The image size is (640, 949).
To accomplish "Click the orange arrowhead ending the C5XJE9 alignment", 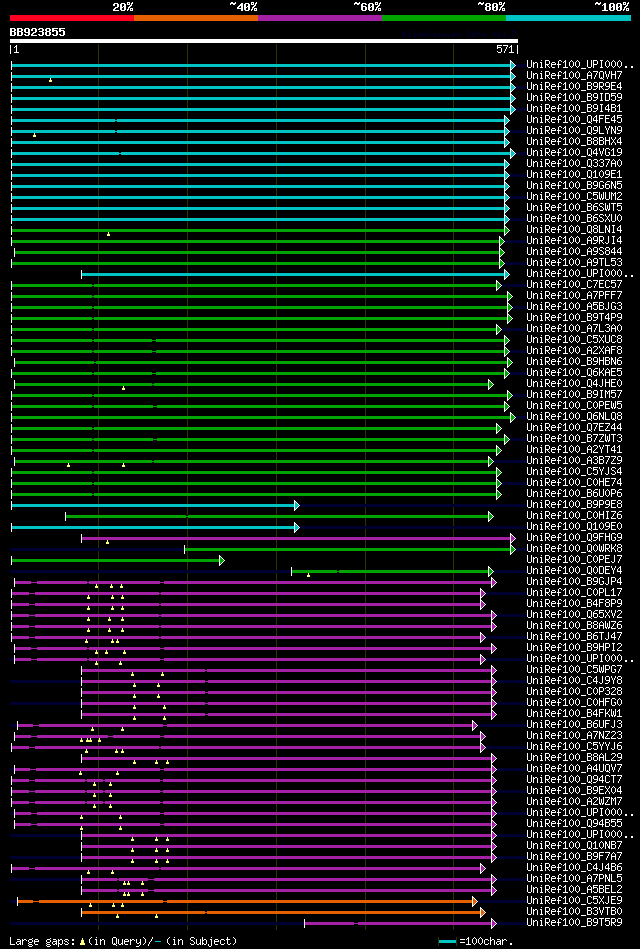I will pyautogui.click(x=475, y=901).
